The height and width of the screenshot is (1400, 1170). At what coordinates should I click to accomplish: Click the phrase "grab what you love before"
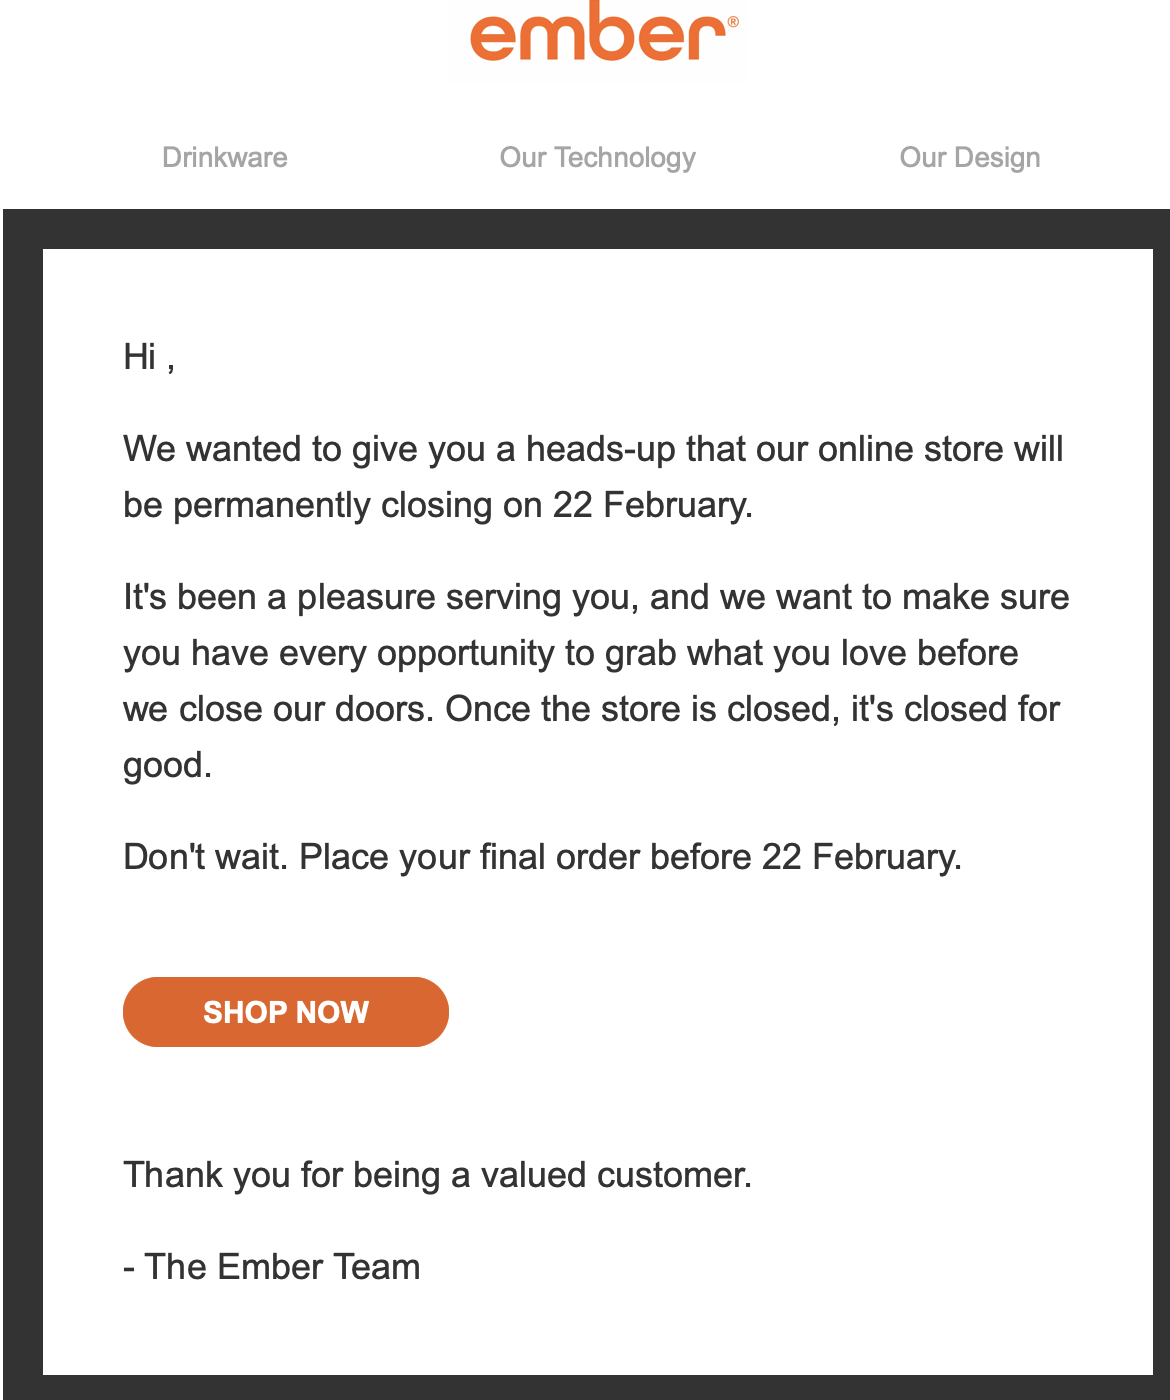point(811,653)
